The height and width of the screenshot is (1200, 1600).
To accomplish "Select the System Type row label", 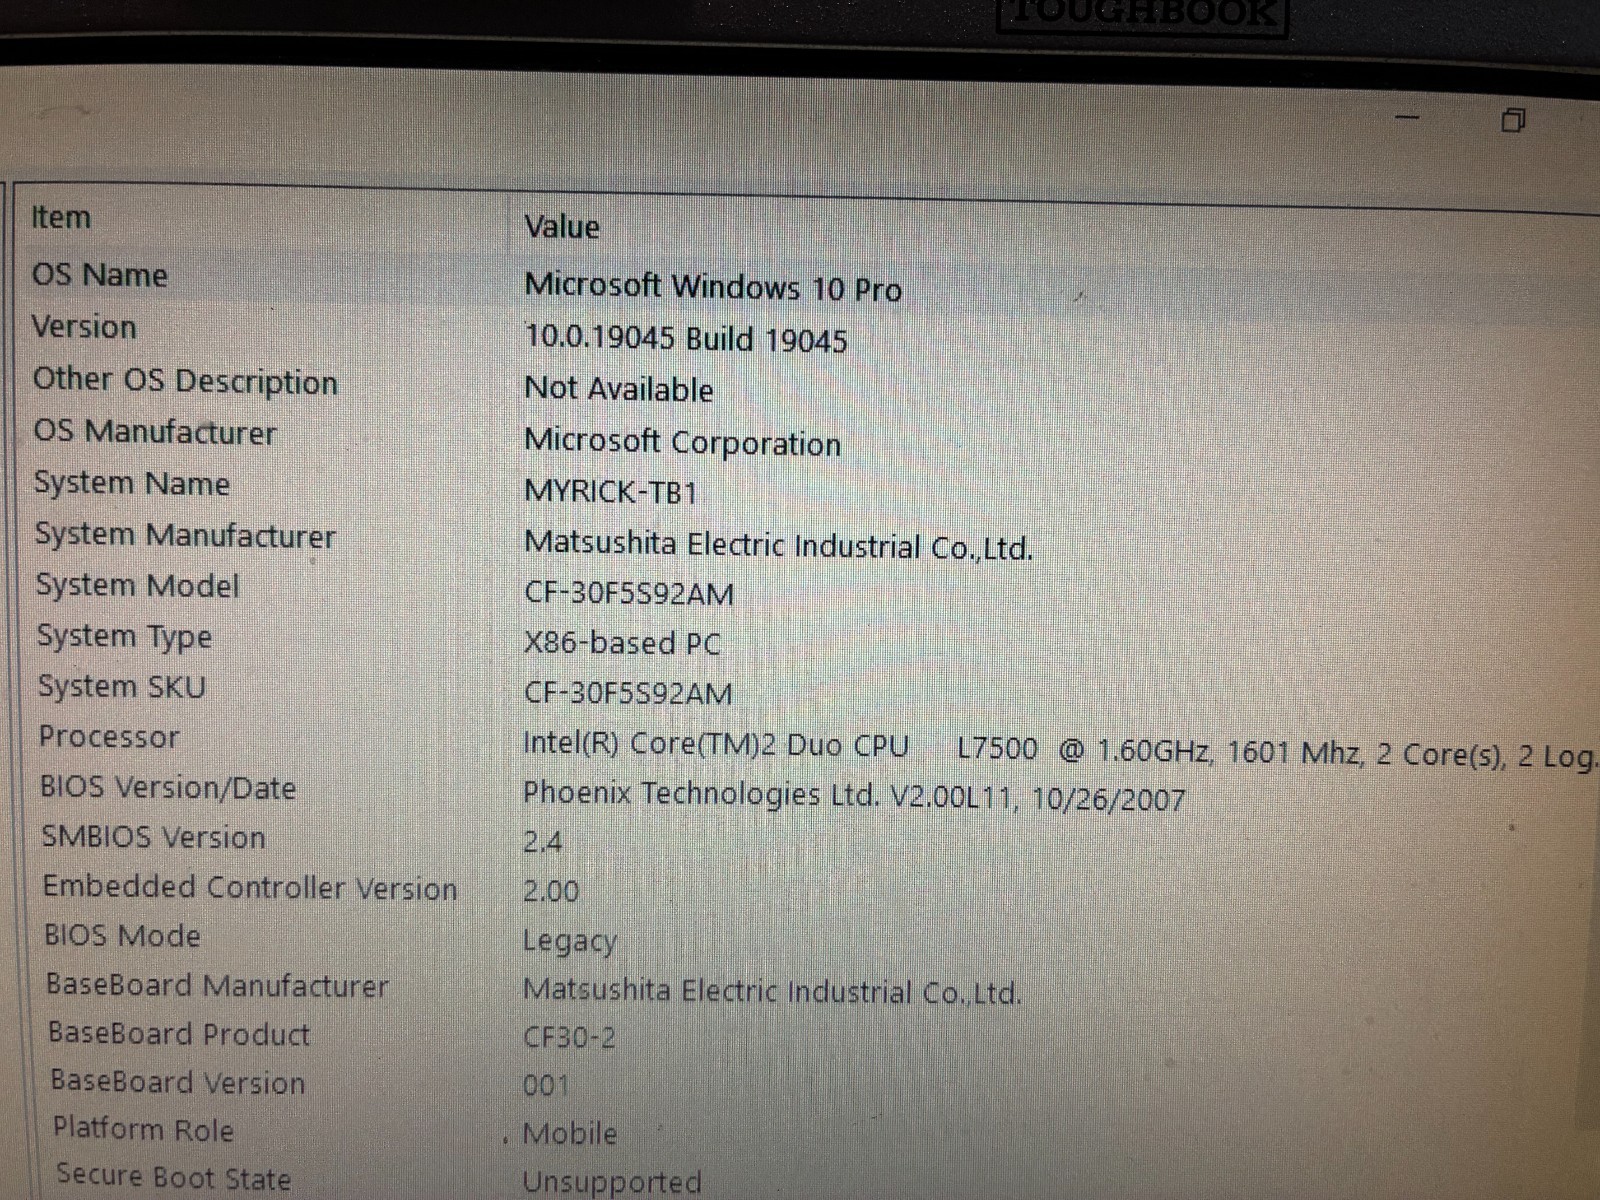I will pos(125,636).
